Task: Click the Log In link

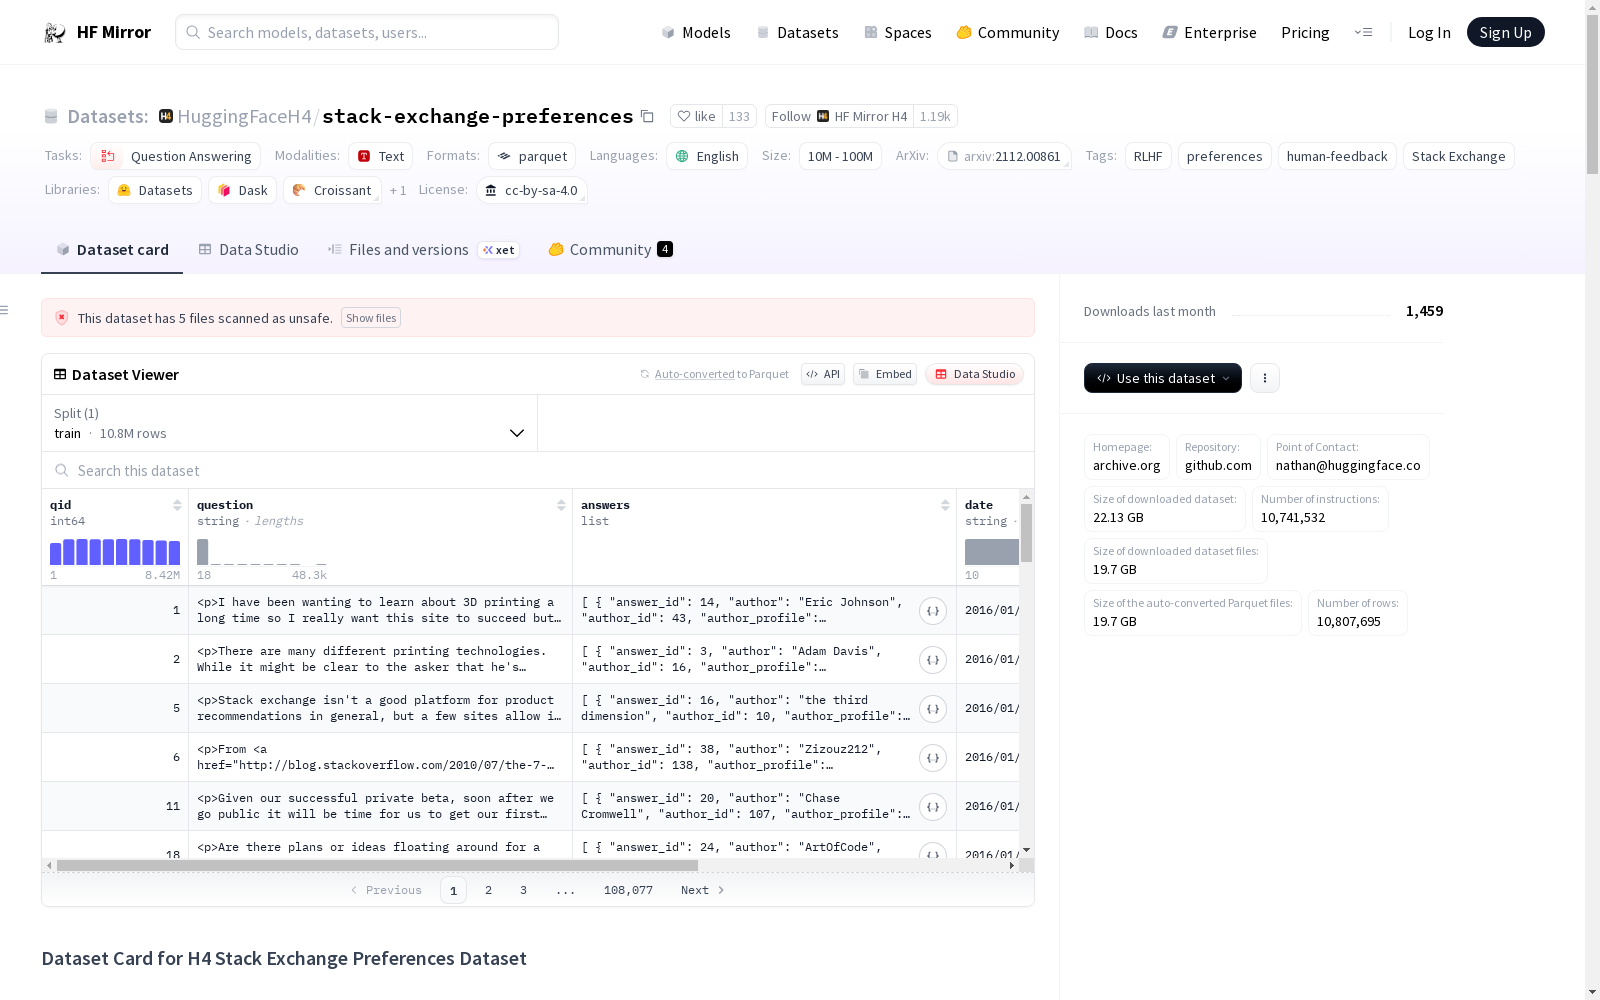Action: coord(1429,32)
